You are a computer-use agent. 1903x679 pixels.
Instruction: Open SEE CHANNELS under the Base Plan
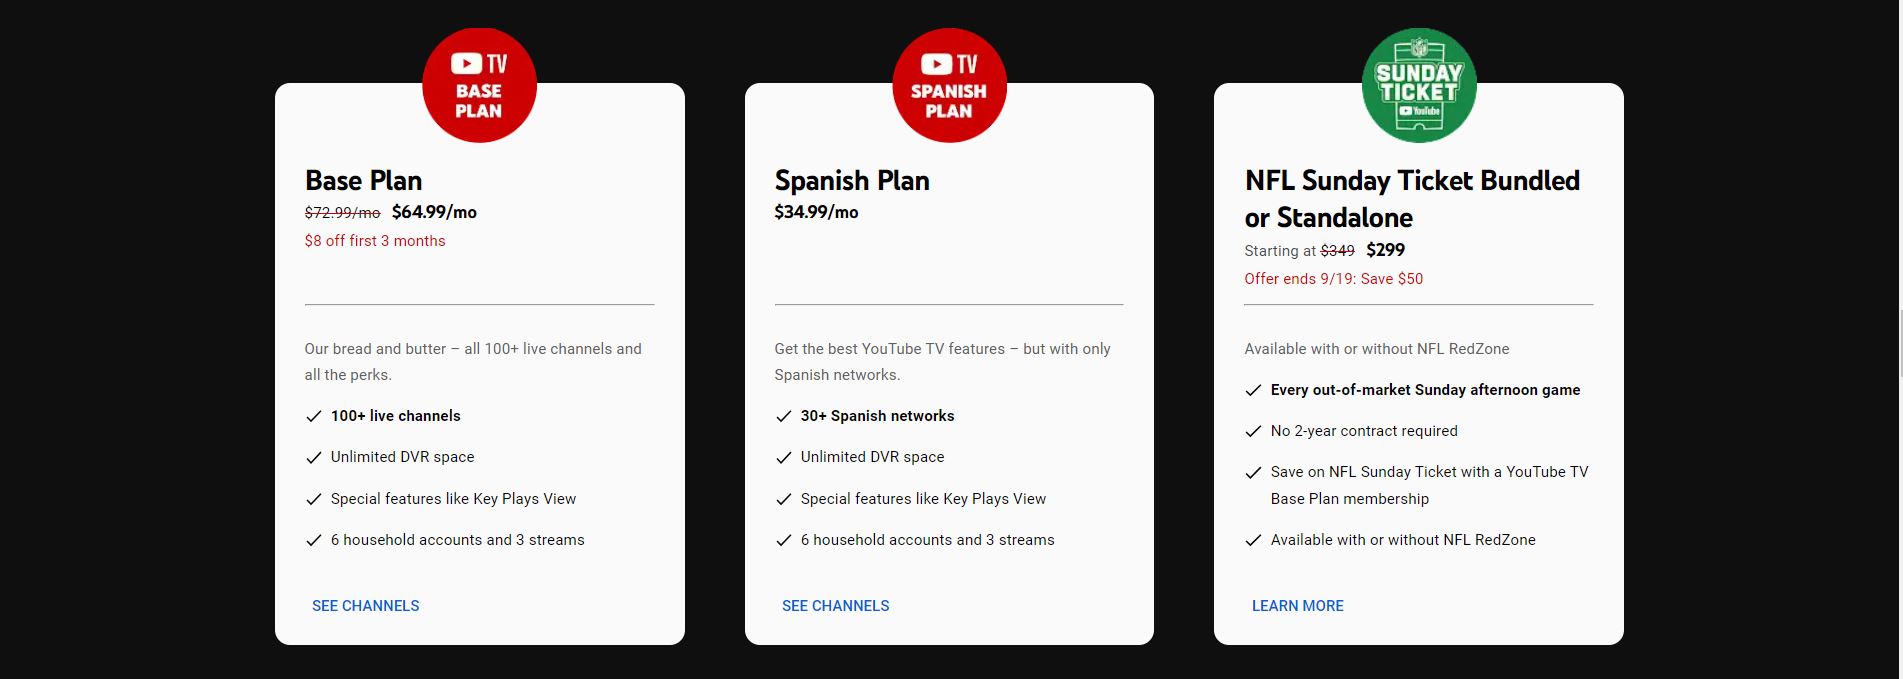[x=365, y=605]
